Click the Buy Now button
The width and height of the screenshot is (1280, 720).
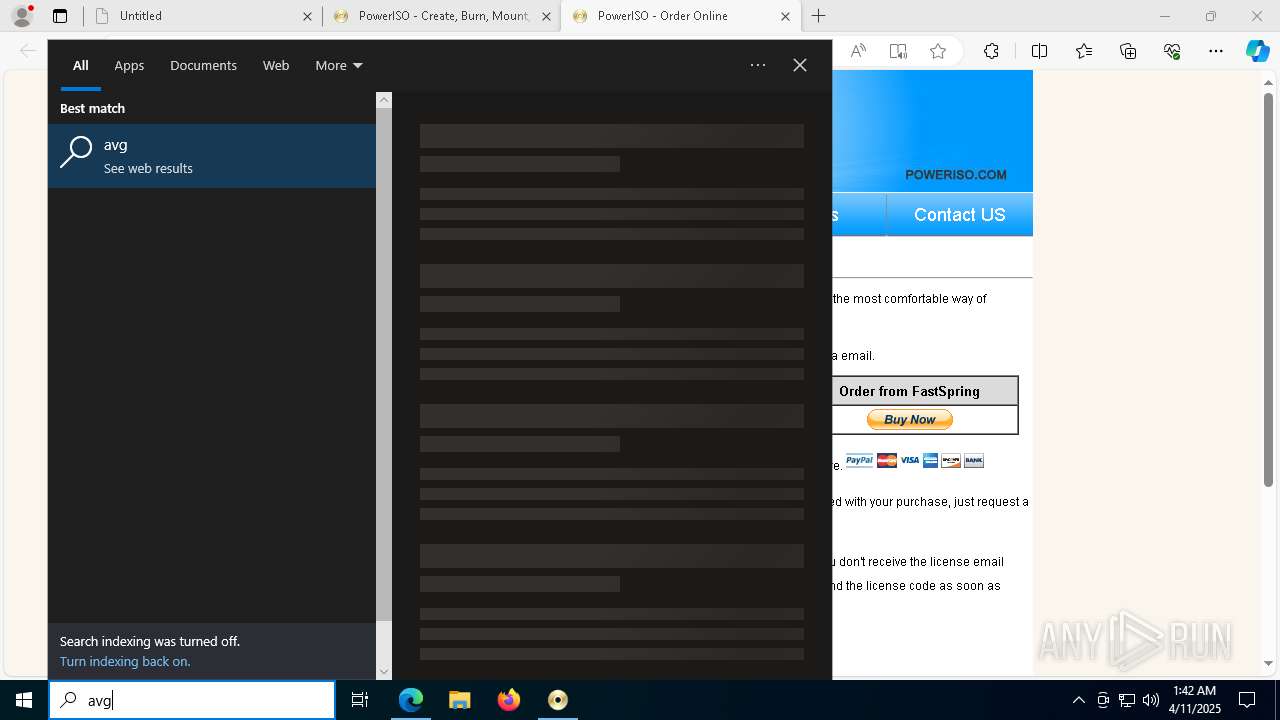point(909,420)
